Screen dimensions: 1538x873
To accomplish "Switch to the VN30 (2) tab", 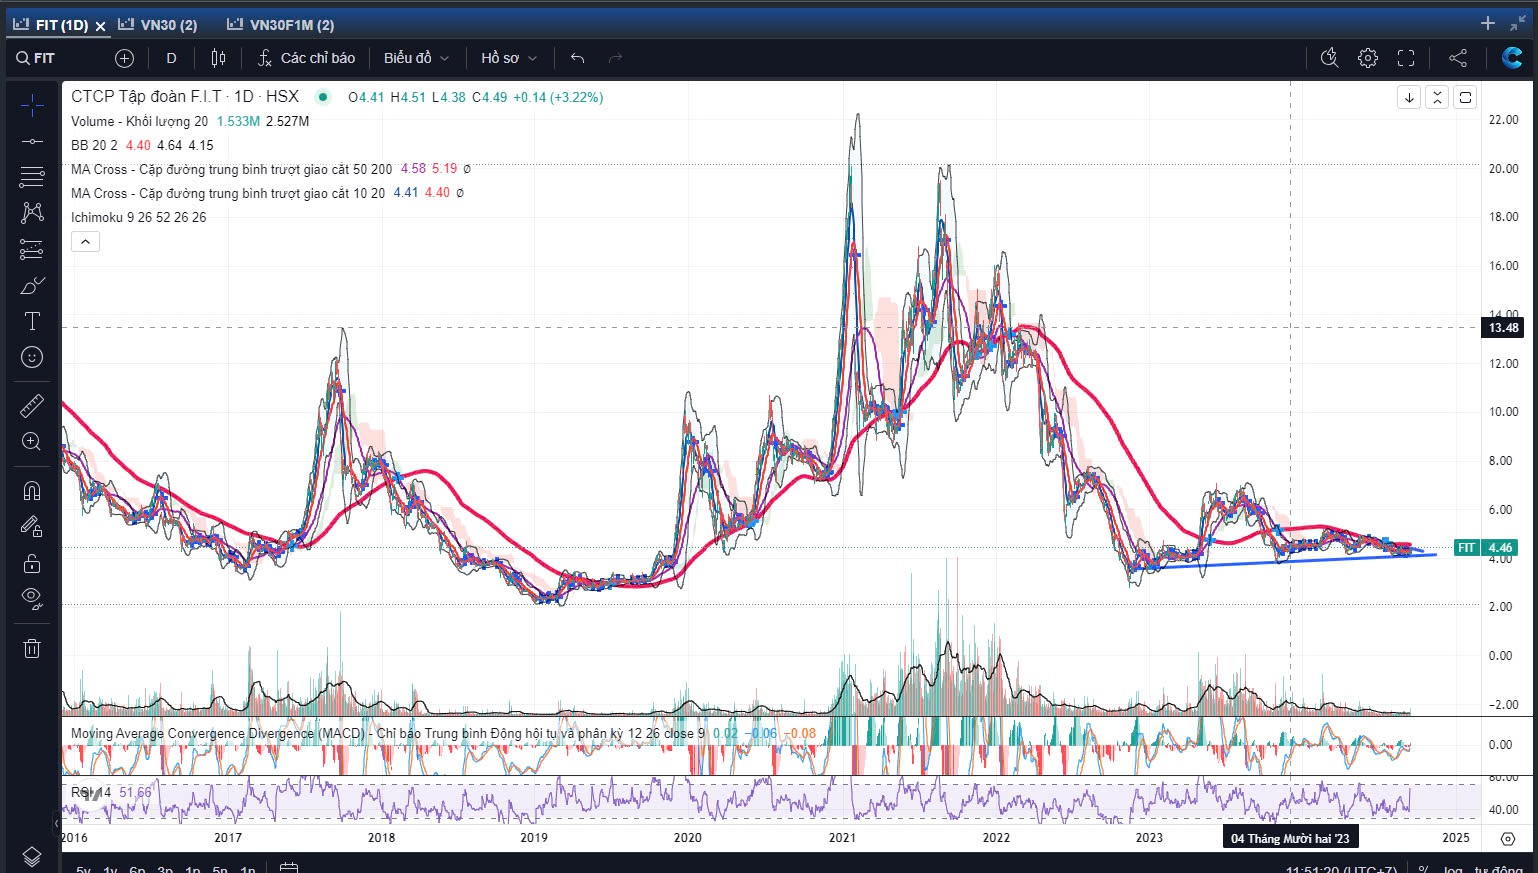I will point(158,24).
